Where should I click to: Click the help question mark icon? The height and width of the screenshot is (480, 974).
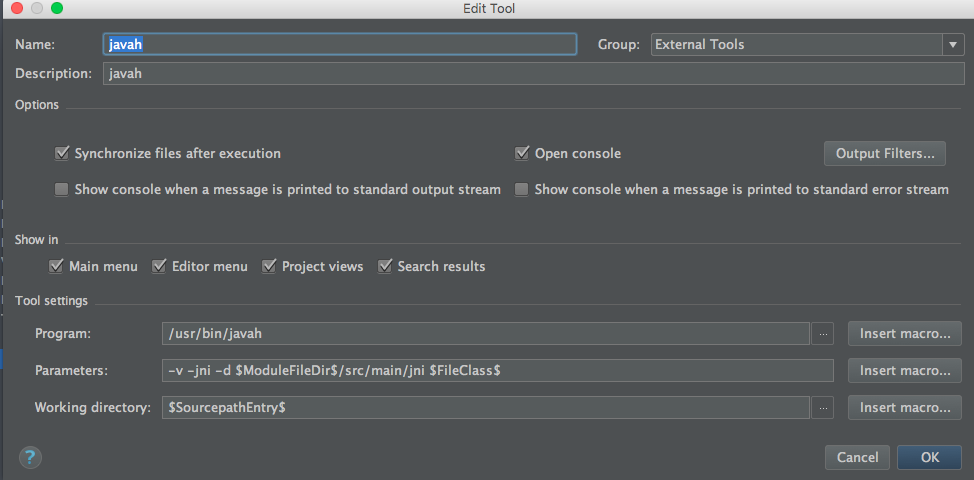(x=28, y=457)
